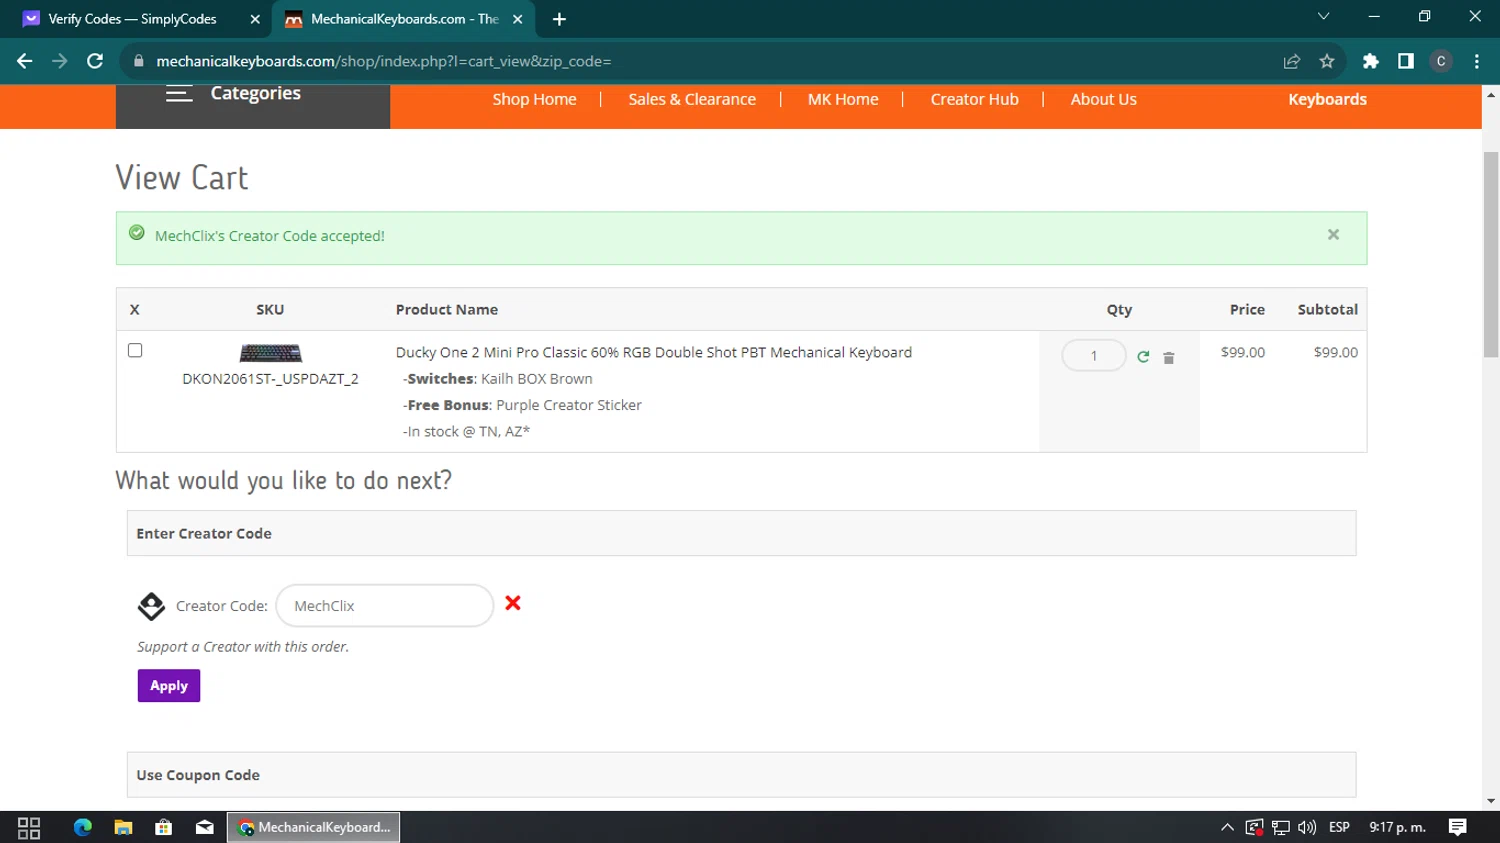Click the address bar URL

tap(384, 61)
